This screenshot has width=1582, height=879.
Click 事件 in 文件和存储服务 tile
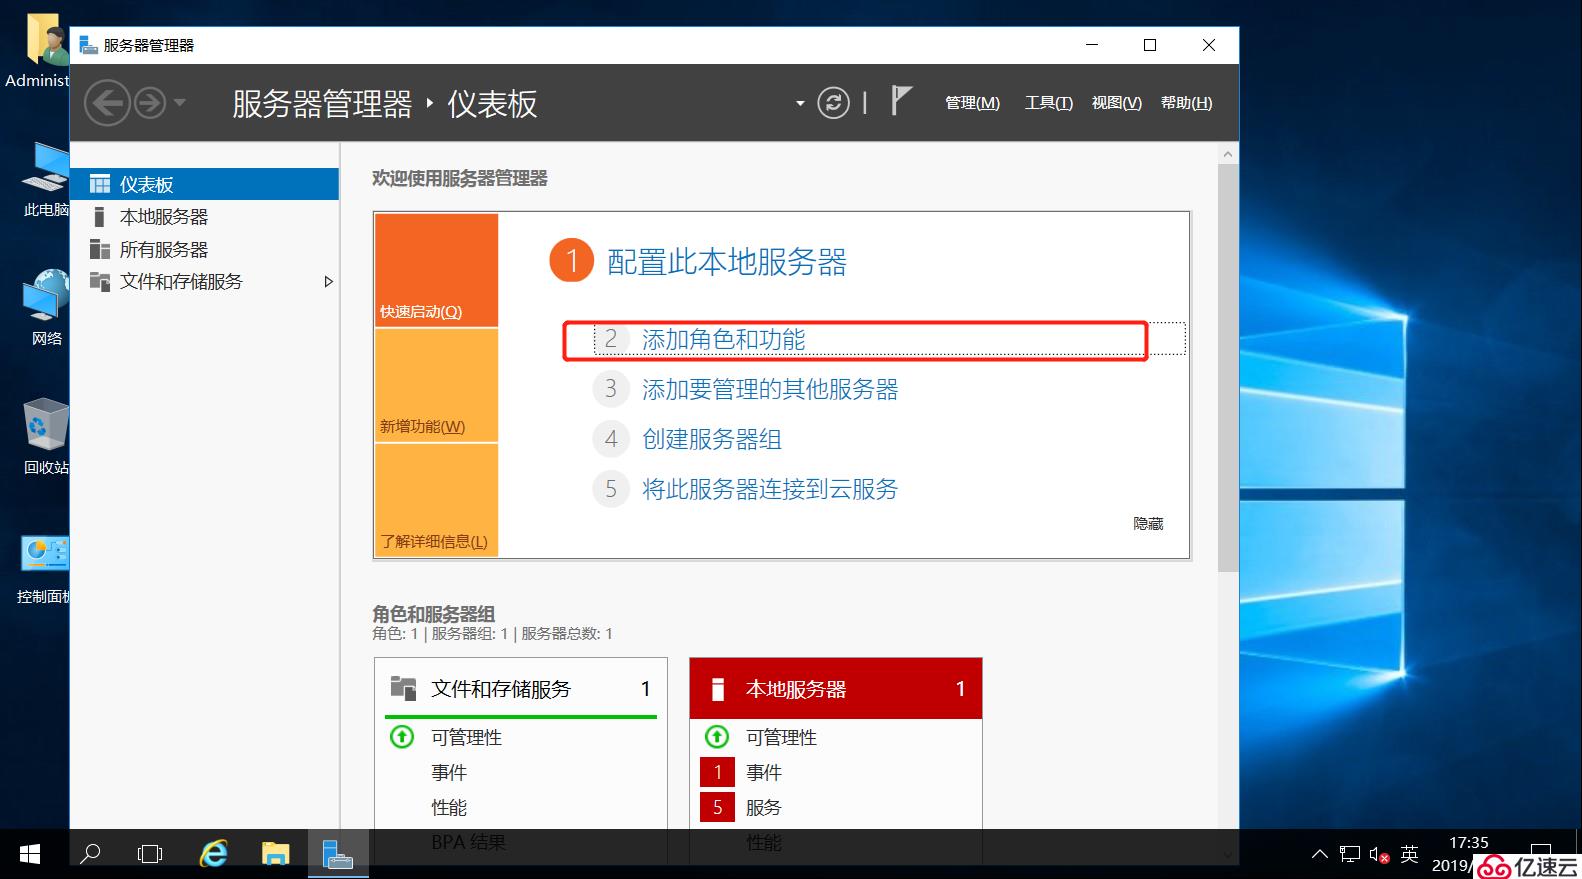click(449, 772)
